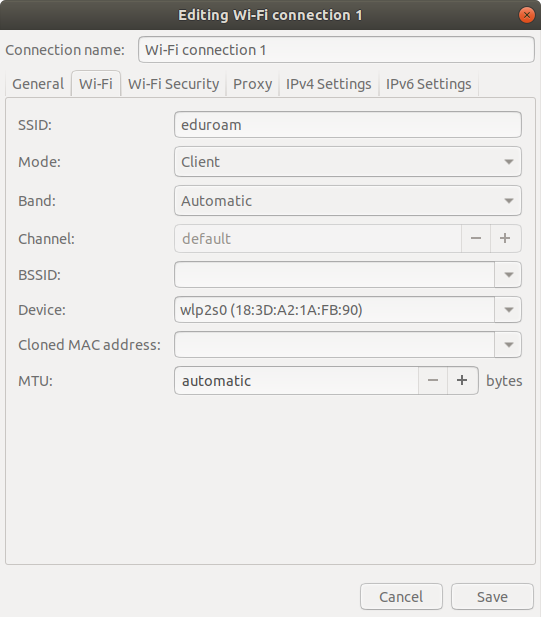The height and width of the screenshot is (617, 541).
Task: Switch to the General tab
Action: (x=38, y=84)
